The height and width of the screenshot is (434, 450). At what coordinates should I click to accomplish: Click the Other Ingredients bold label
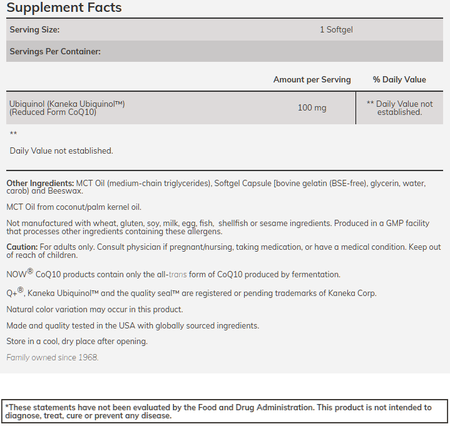coord(40,183)
